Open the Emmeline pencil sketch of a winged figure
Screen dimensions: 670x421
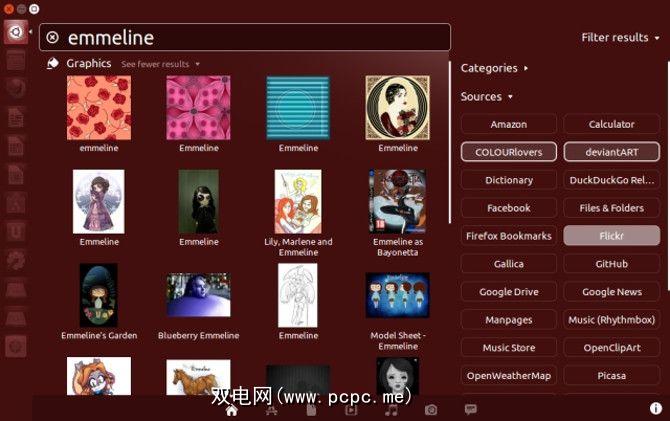point(298,295)
